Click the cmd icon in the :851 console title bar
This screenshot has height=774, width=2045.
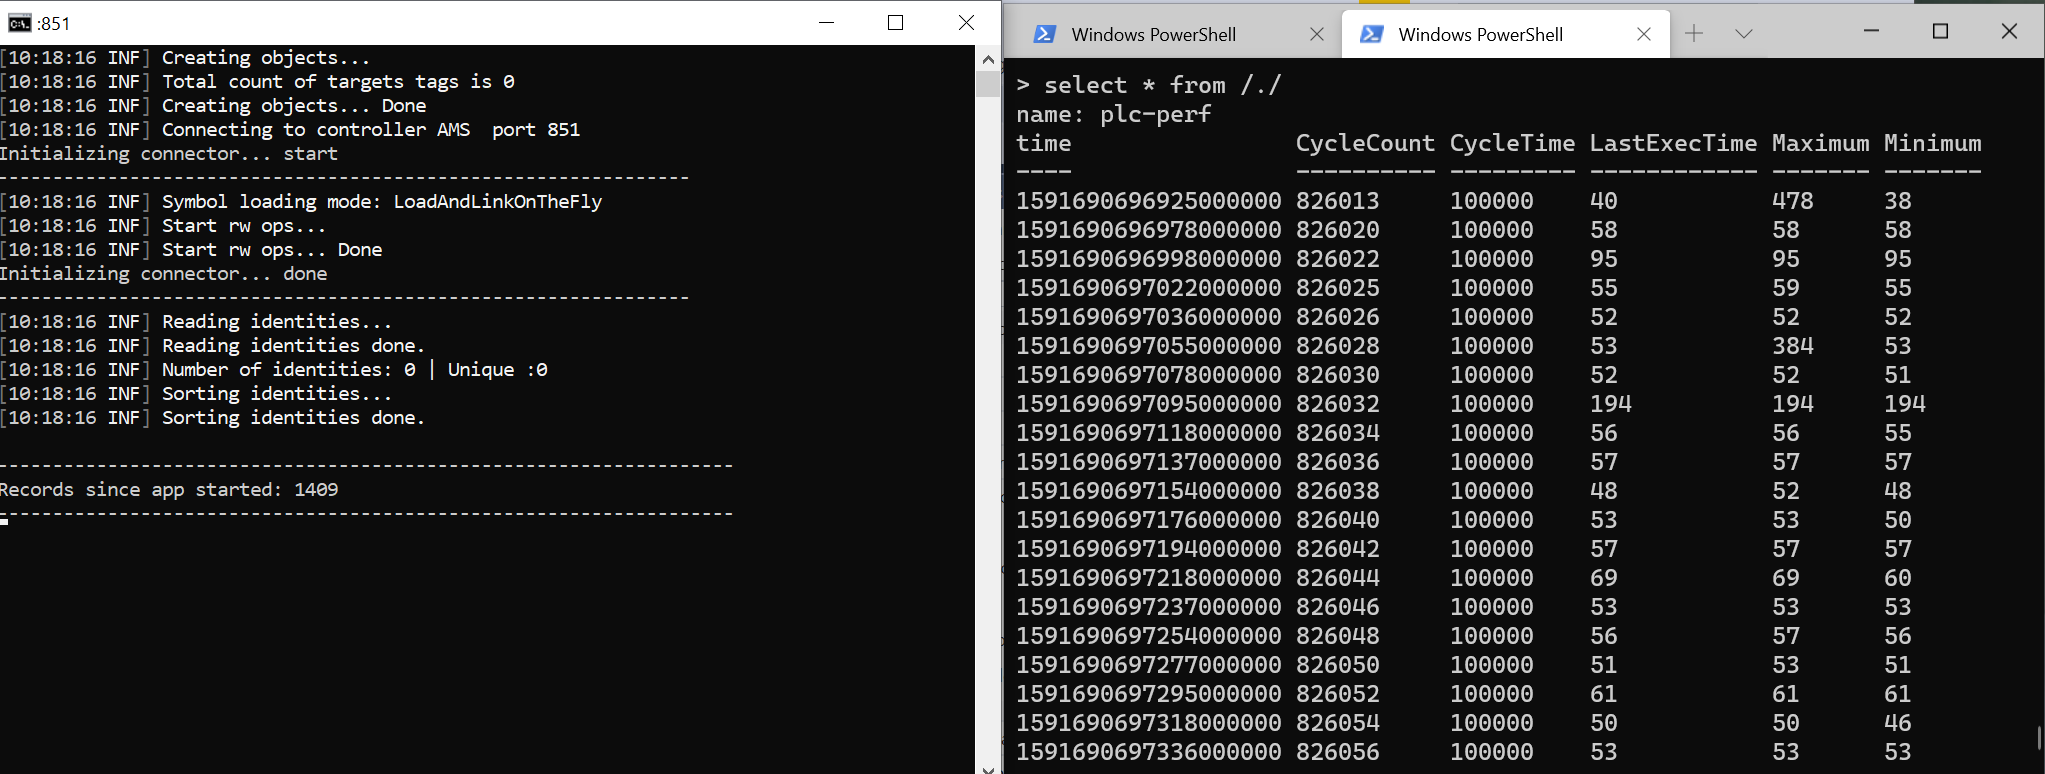pos(19,23)
